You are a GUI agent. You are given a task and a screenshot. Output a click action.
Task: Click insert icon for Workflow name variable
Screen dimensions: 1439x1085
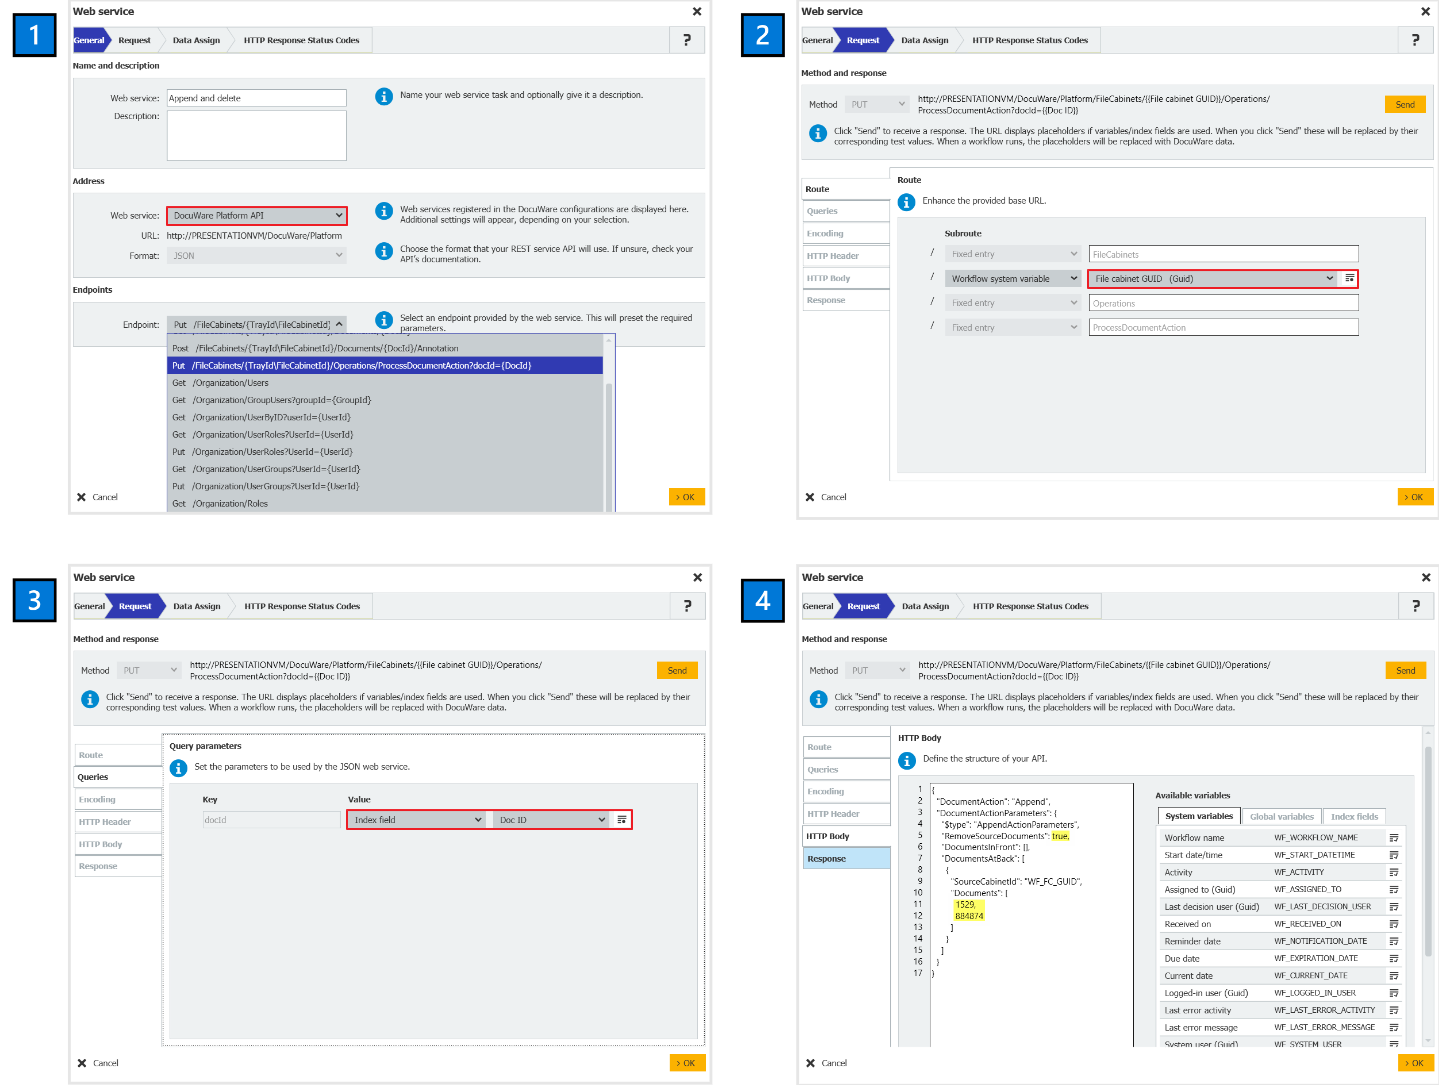point(1393,838)
